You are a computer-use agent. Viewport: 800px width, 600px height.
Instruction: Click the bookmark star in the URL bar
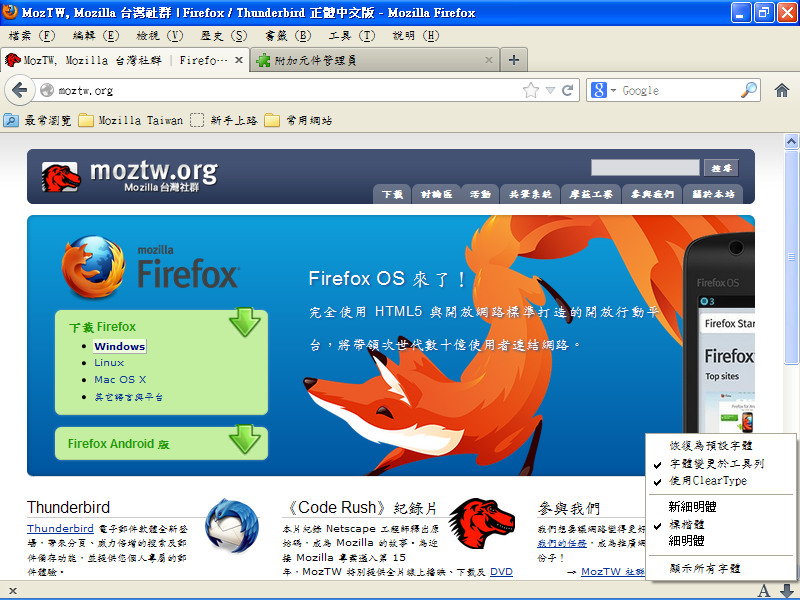click(x=531, y=90)
